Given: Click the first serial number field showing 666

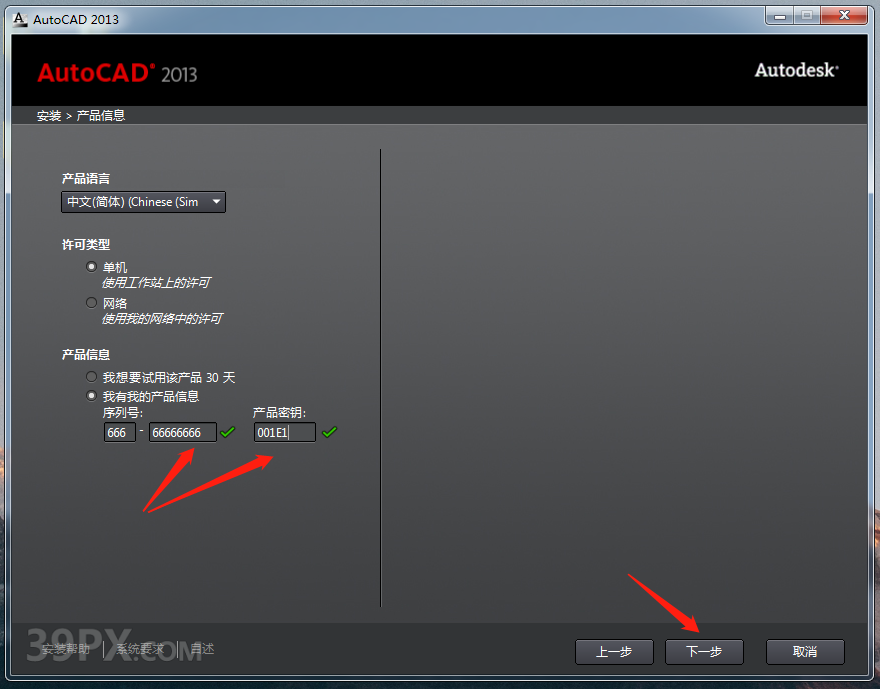Looking at the screenshot, I should tap(119, 432).
